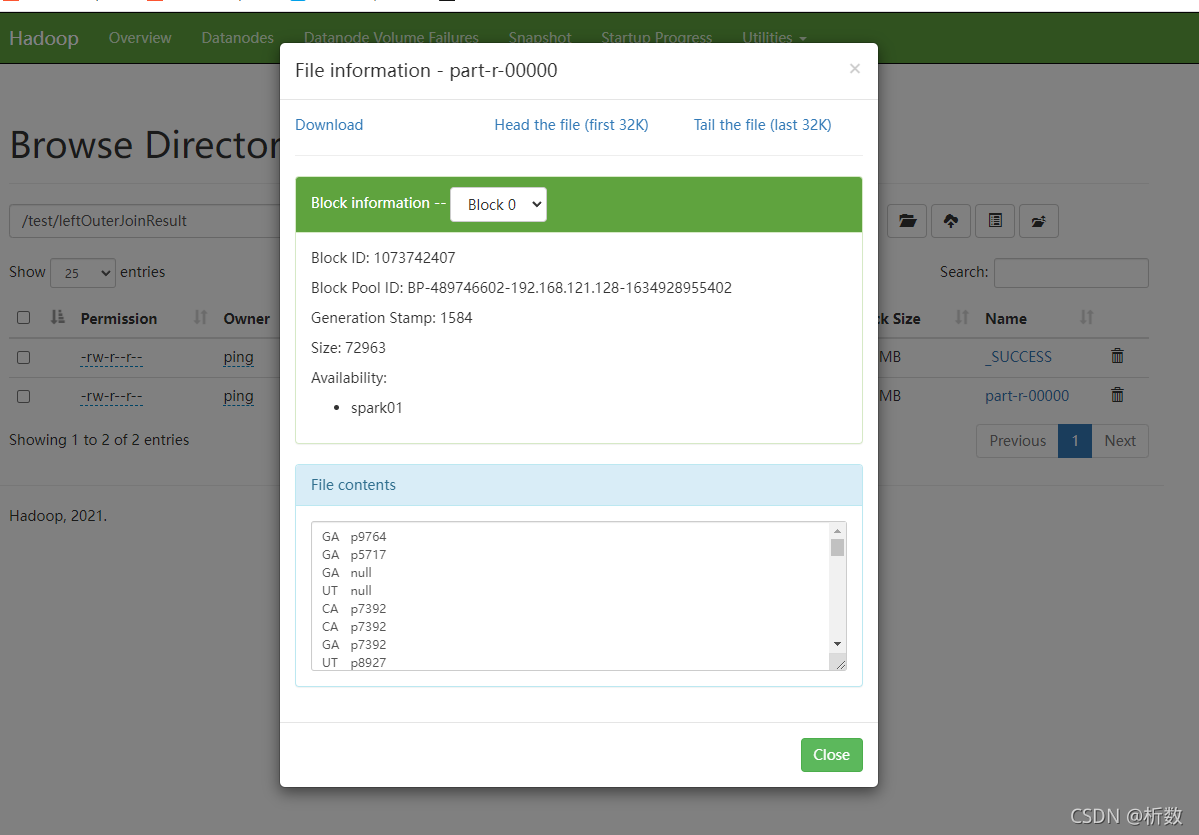
Task: Open the _SUCCESS file link
Action: point(1018,356)
